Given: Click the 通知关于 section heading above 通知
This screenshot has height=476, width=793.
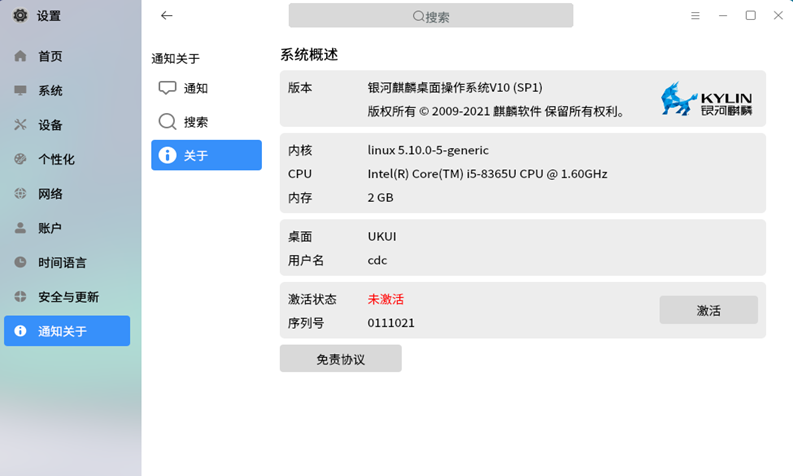Looking at the screenshot, I should (175, 59).
